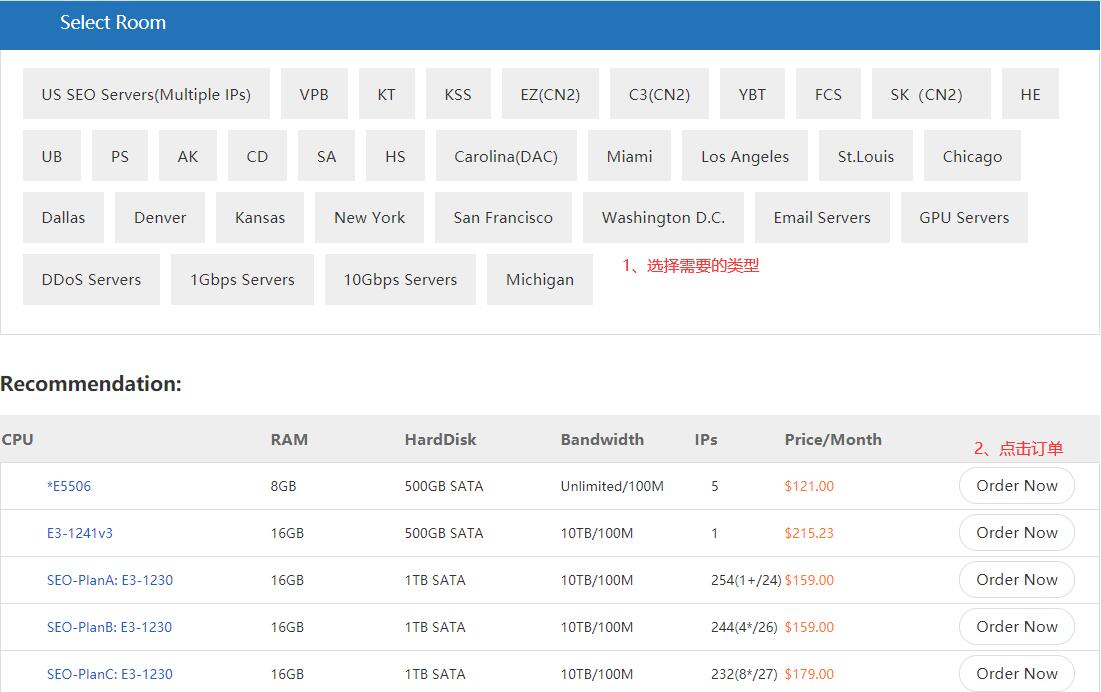Order the E3-1241v3 server at $215.23
The image size is (1101, 692).
click(1016, 533)
